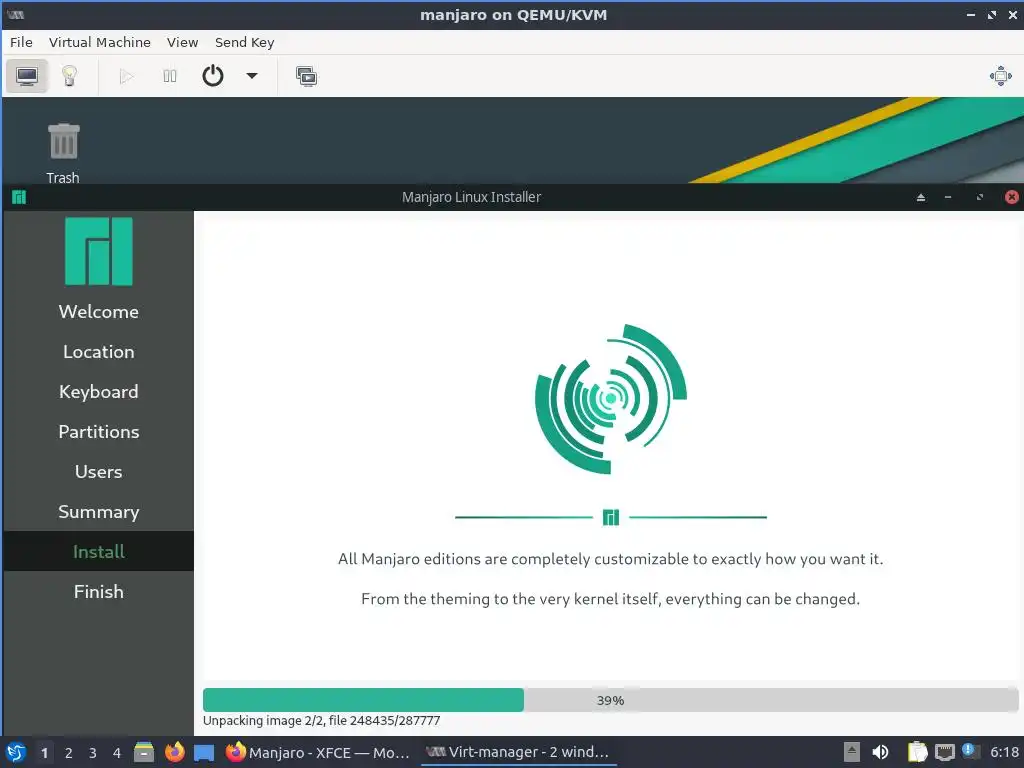Click the spinning Manjaro slideshow graphic
Image resolution: width=1024 pixels, height=768 pixels.
611,398
